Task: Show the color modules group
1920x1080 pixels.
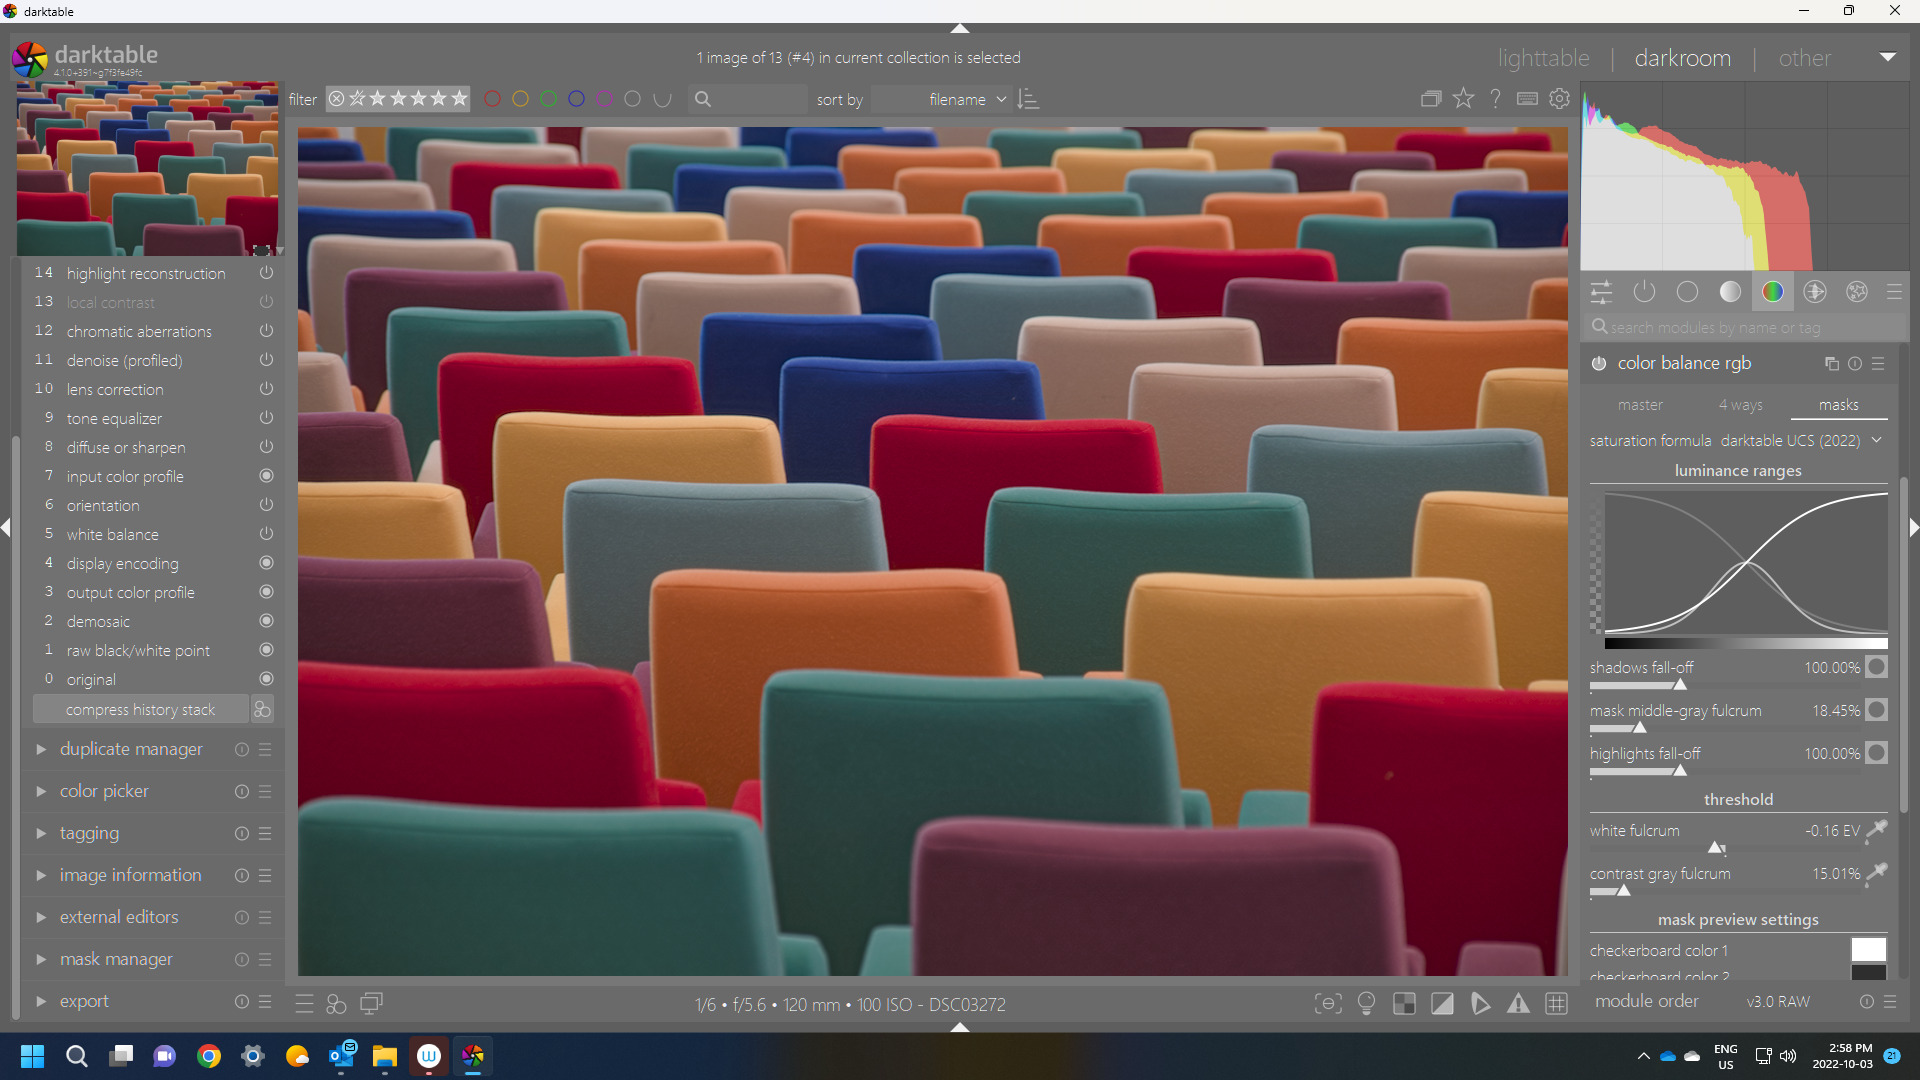Action: (x=1772, y=291)
